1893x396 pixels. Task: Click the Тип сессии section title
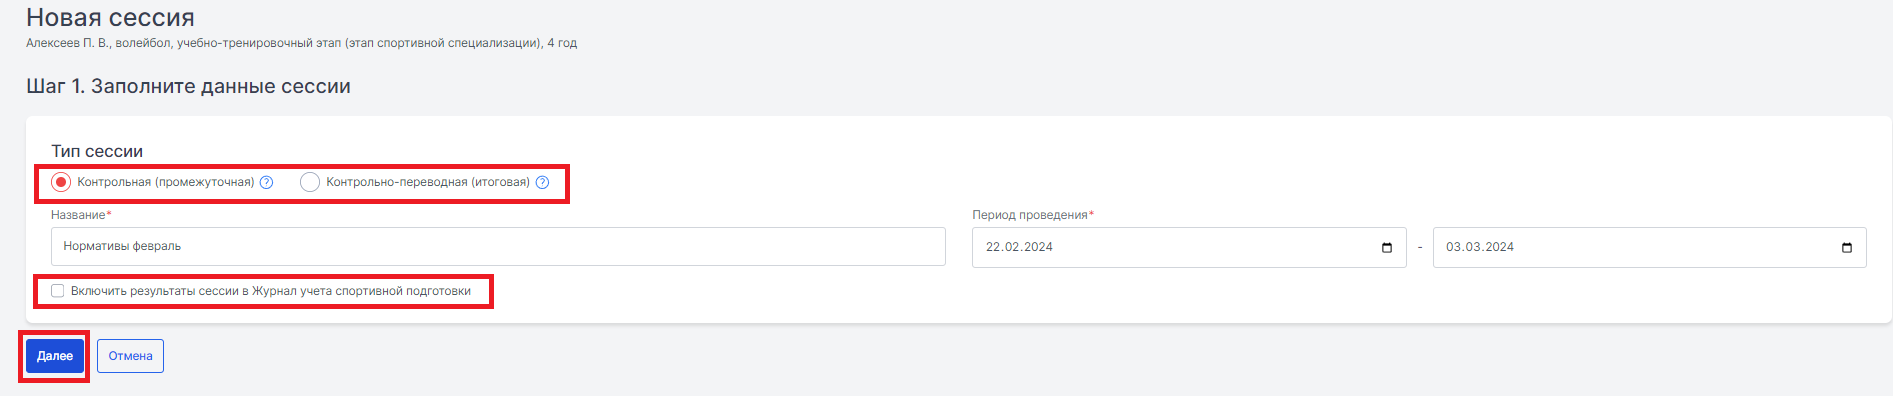click(x=97, y=151)
